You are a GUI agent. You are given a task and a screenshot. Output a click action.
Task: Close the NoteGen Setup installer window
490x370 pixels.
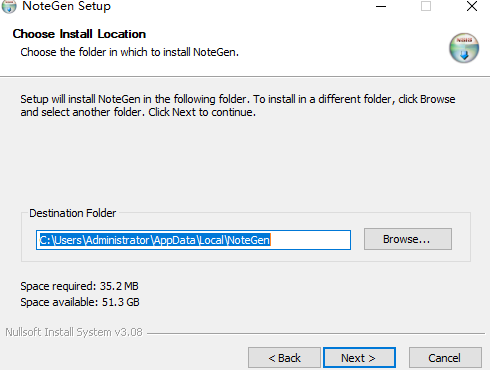pos(472,6)
